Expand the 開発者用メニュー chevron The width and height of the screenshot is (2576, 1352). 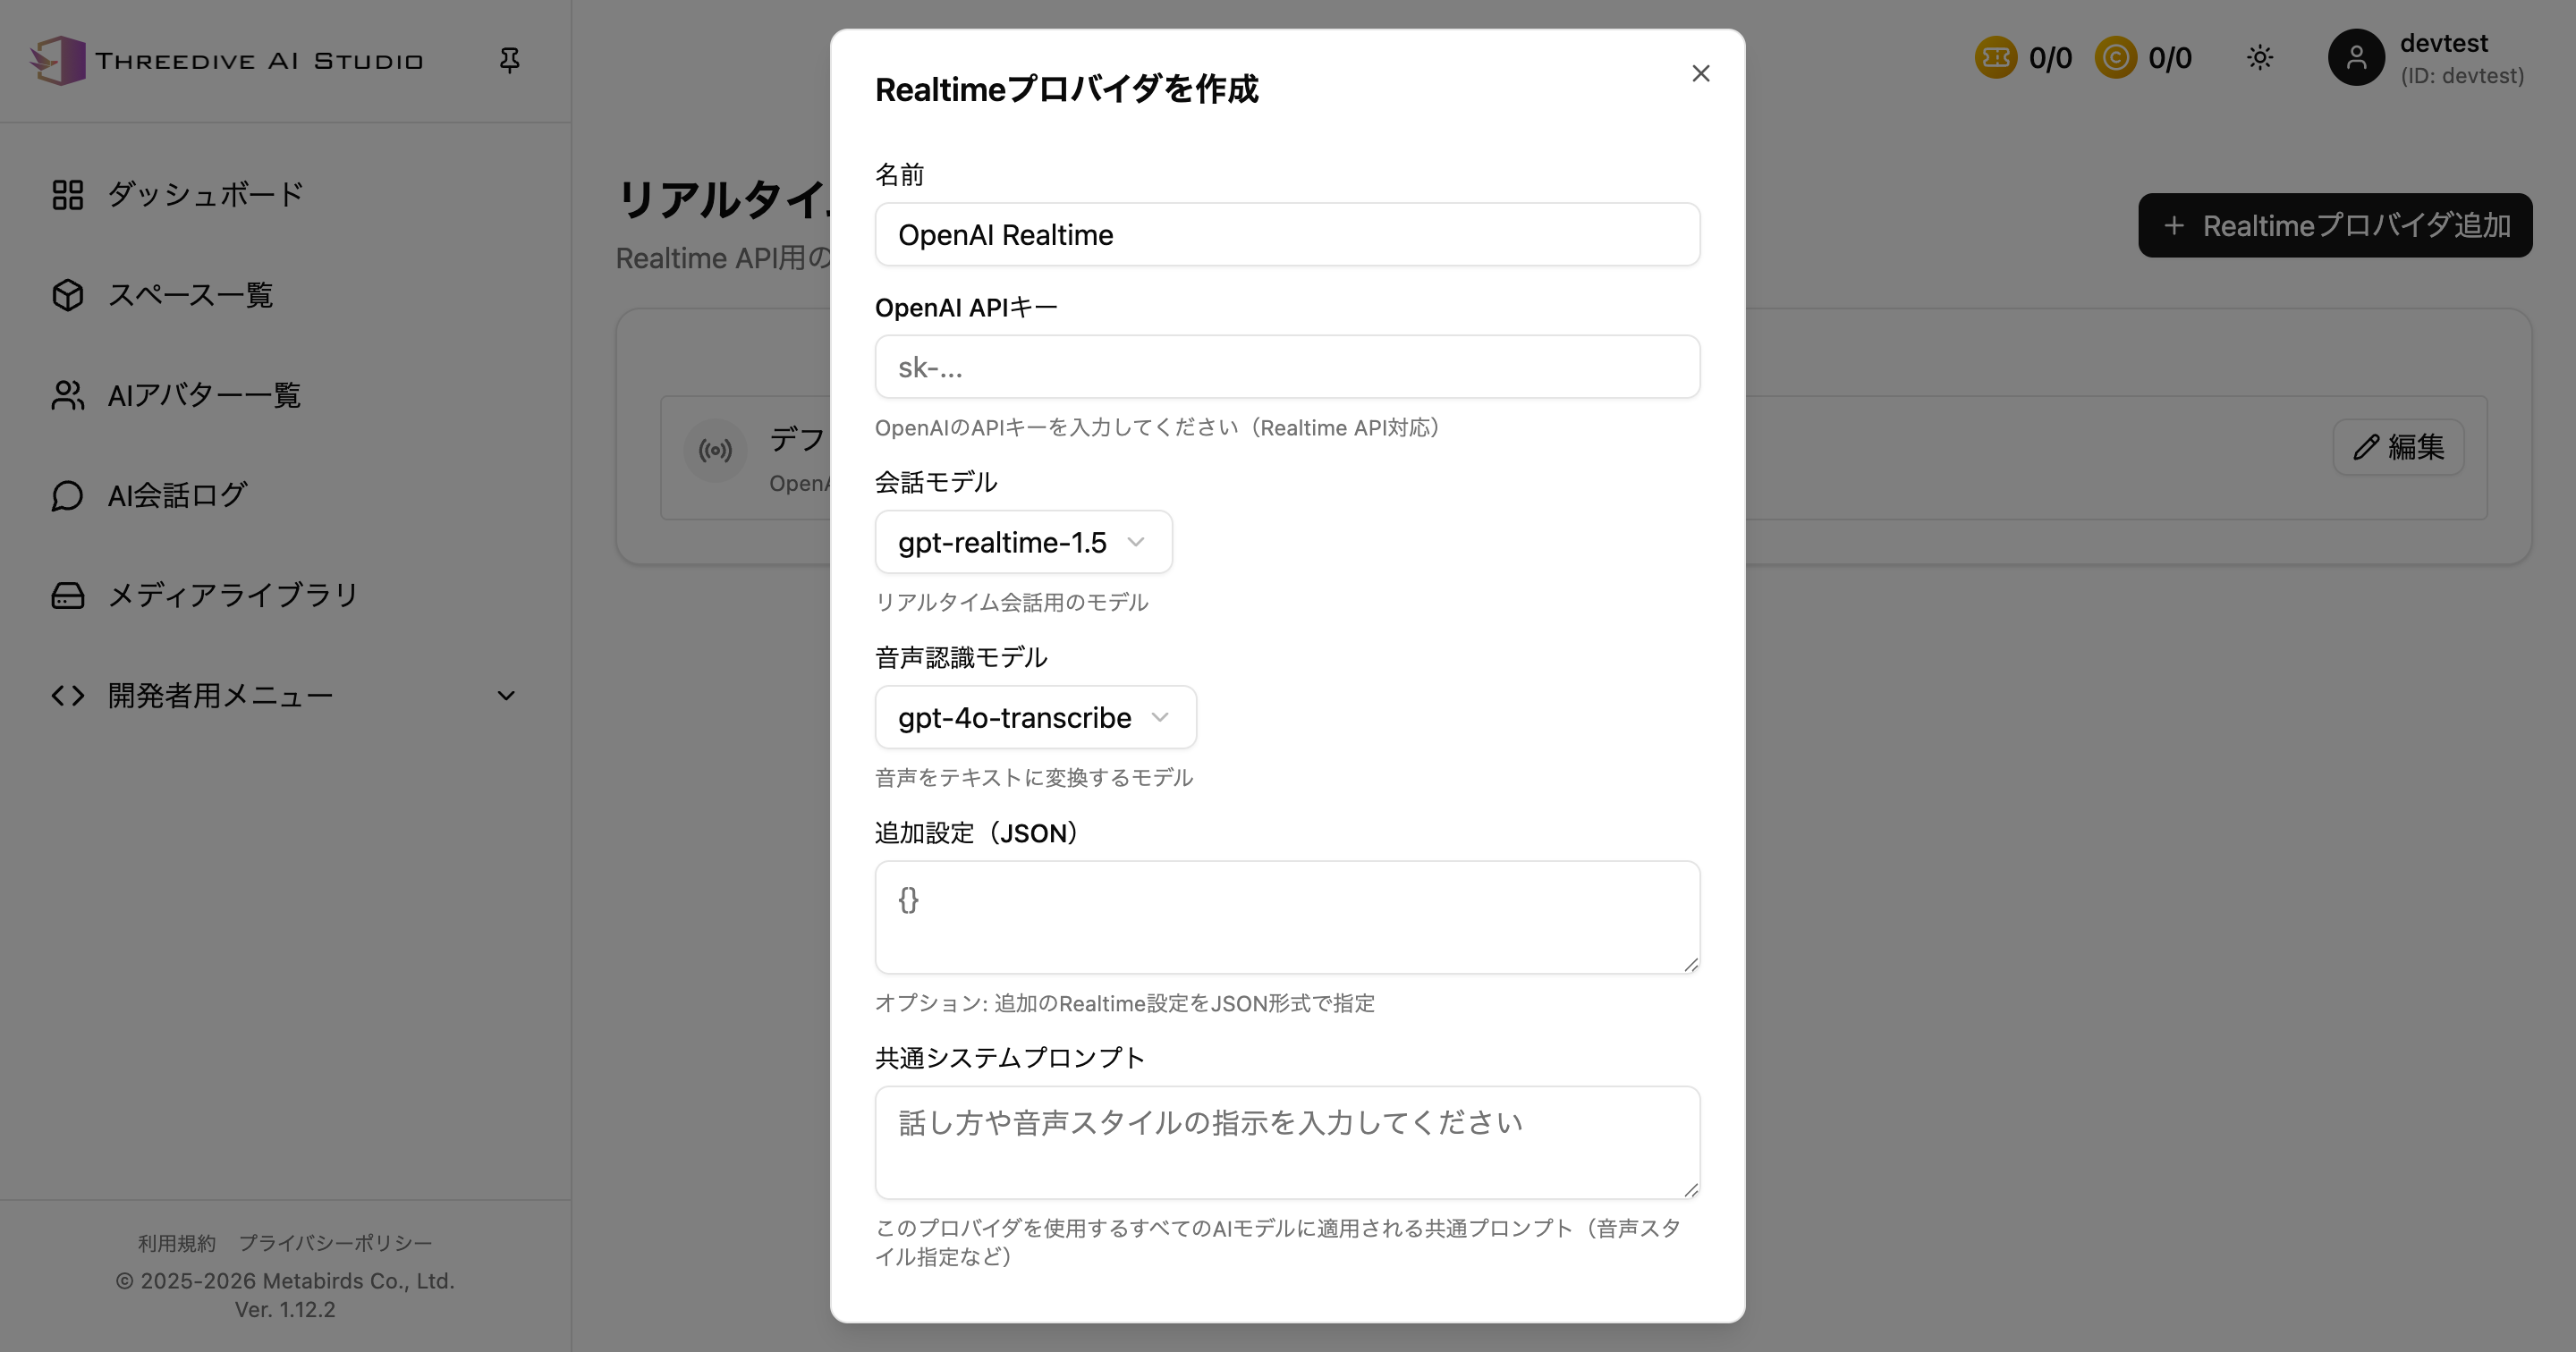[x=506, y=696]
